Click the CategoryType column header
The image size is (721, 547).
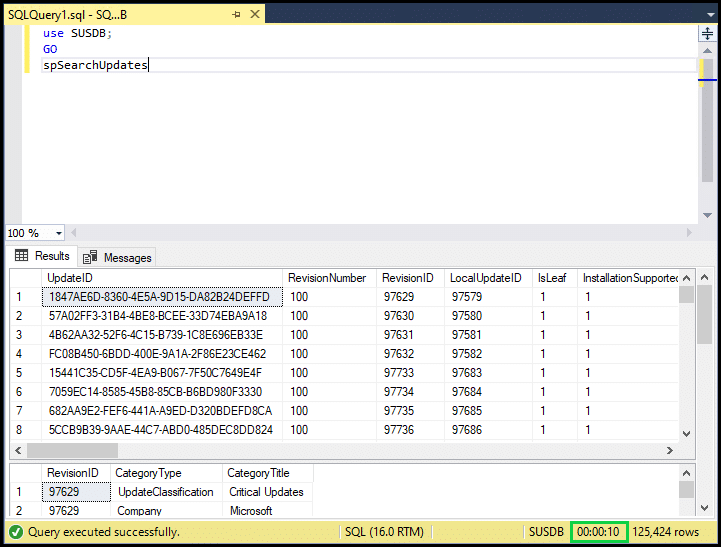[166, 473]
